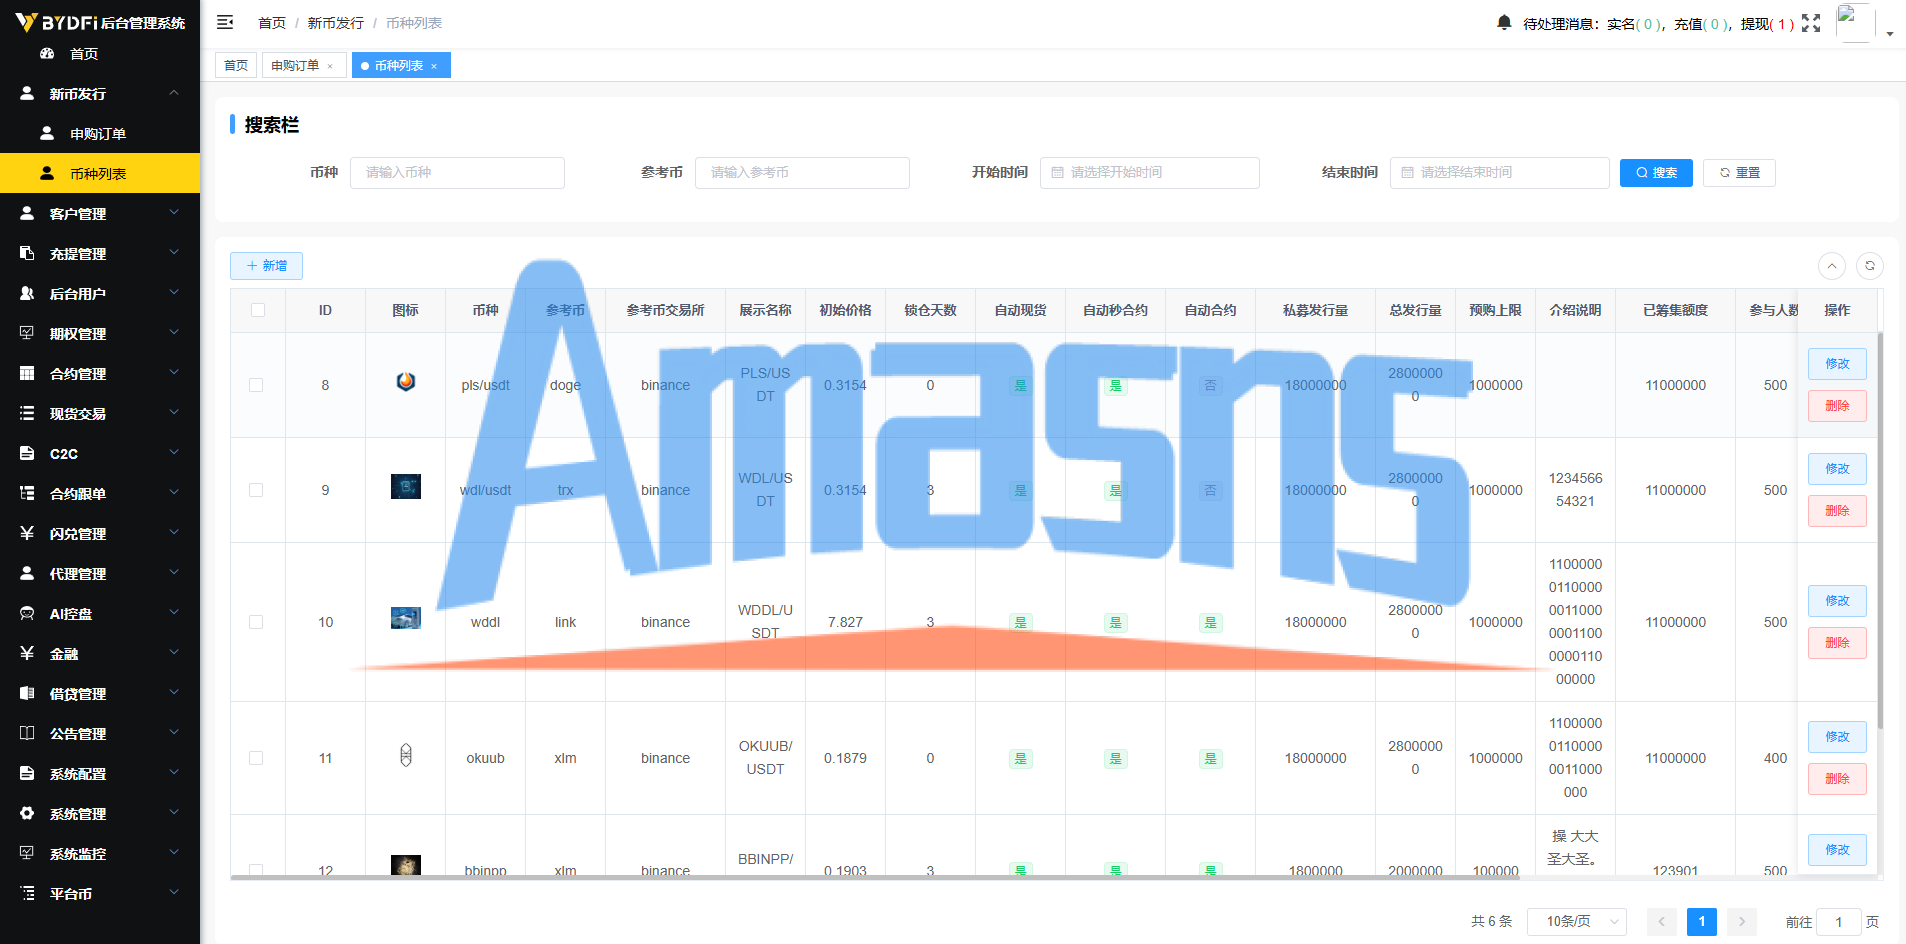
Task: Click the pls/usdt coin icon thumbnail
Action: 405,382
